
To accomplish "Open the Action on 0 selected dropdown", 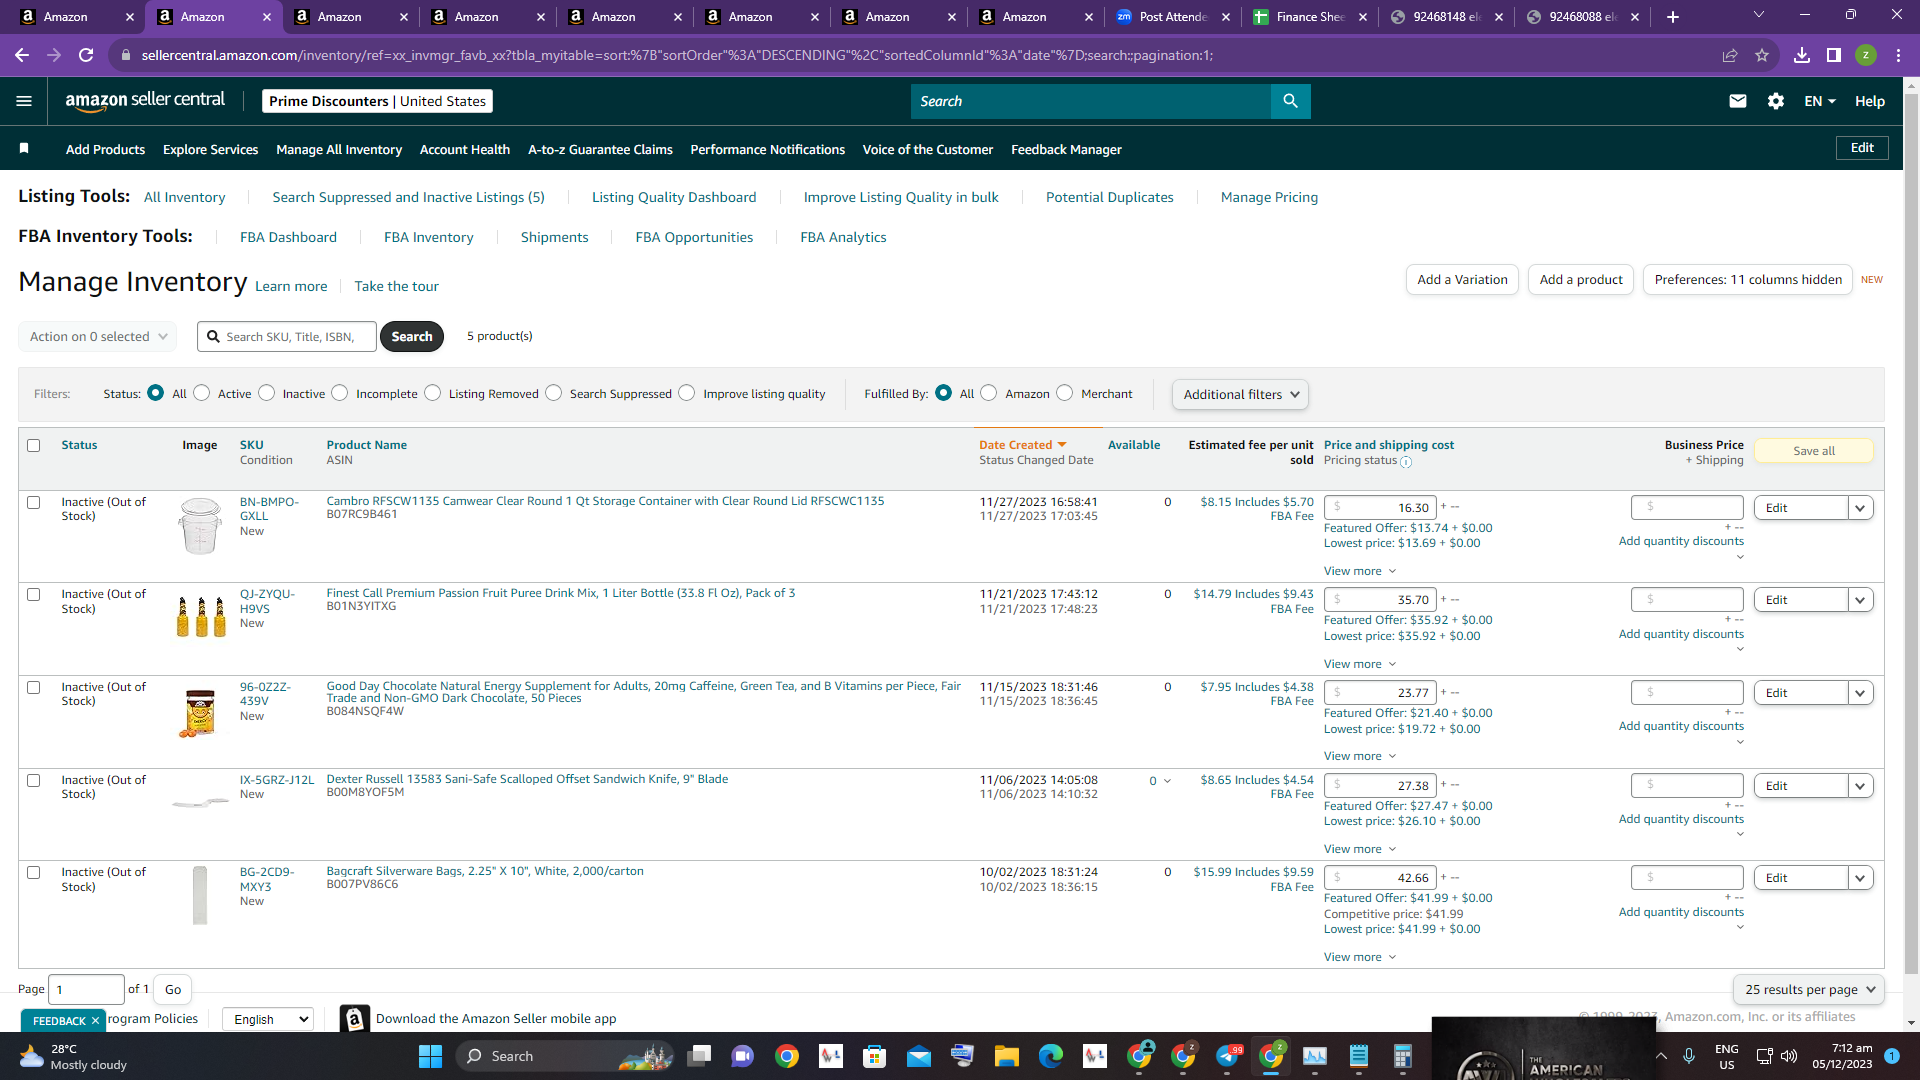I will click(x=98, y=337).
